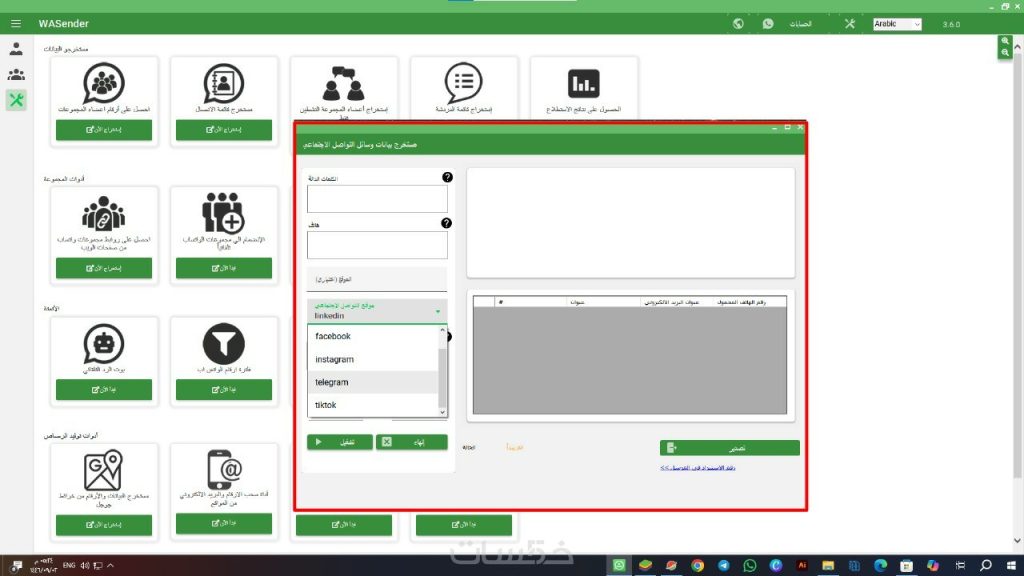Image resolution: width=1024 pixels, height=576 pixels.
Task: Open the hamburger menu next to WASender
Action: (16, 24)
